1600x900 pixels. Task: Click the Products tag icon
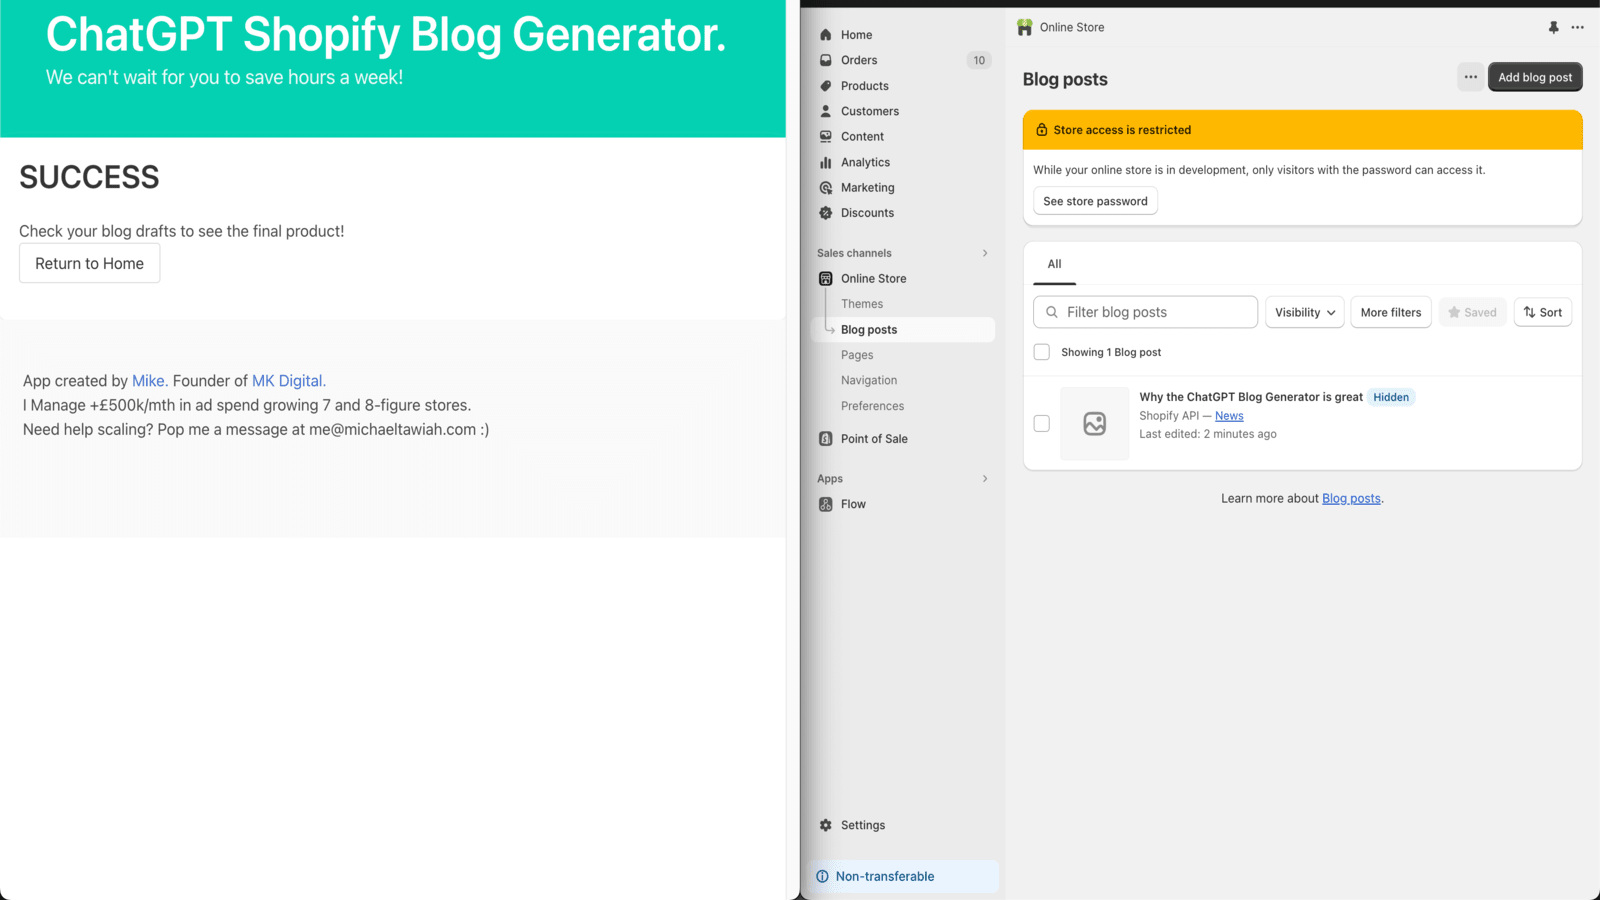(826, 86)
